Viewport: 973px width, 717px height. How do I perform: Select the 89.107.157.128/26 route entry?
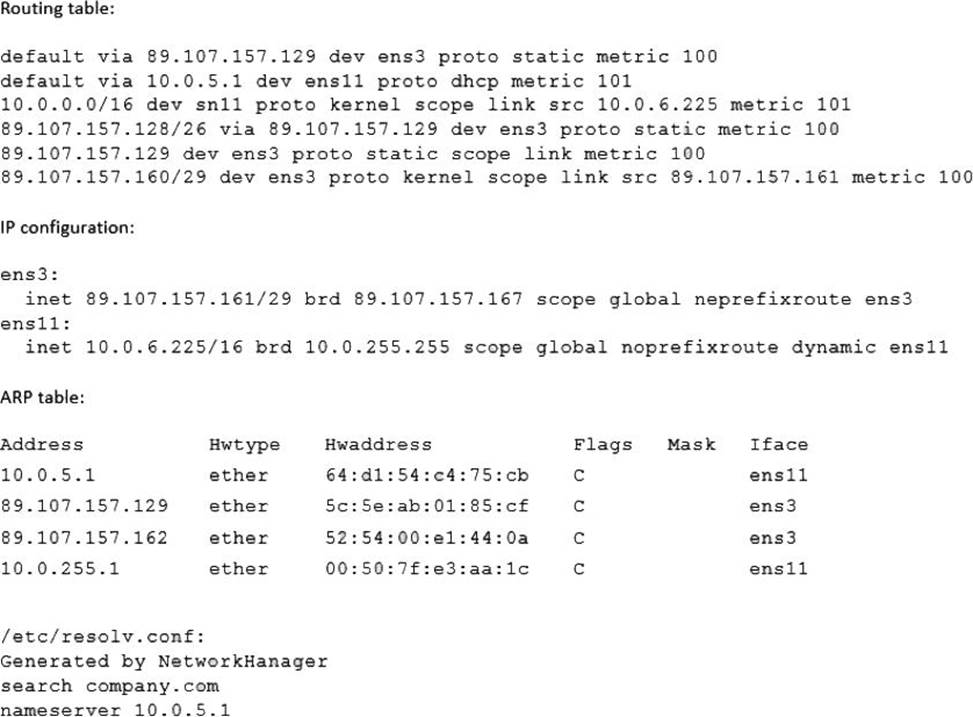tap(420, 129)
